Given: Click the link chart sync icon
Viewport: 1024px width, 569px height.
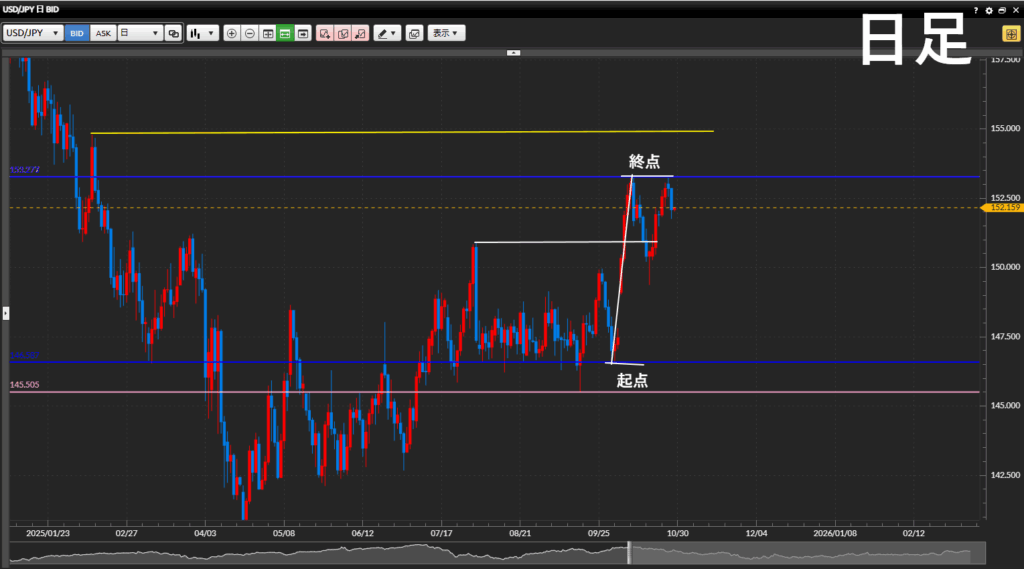Looking at the screenshot, I should coord(173,33).
